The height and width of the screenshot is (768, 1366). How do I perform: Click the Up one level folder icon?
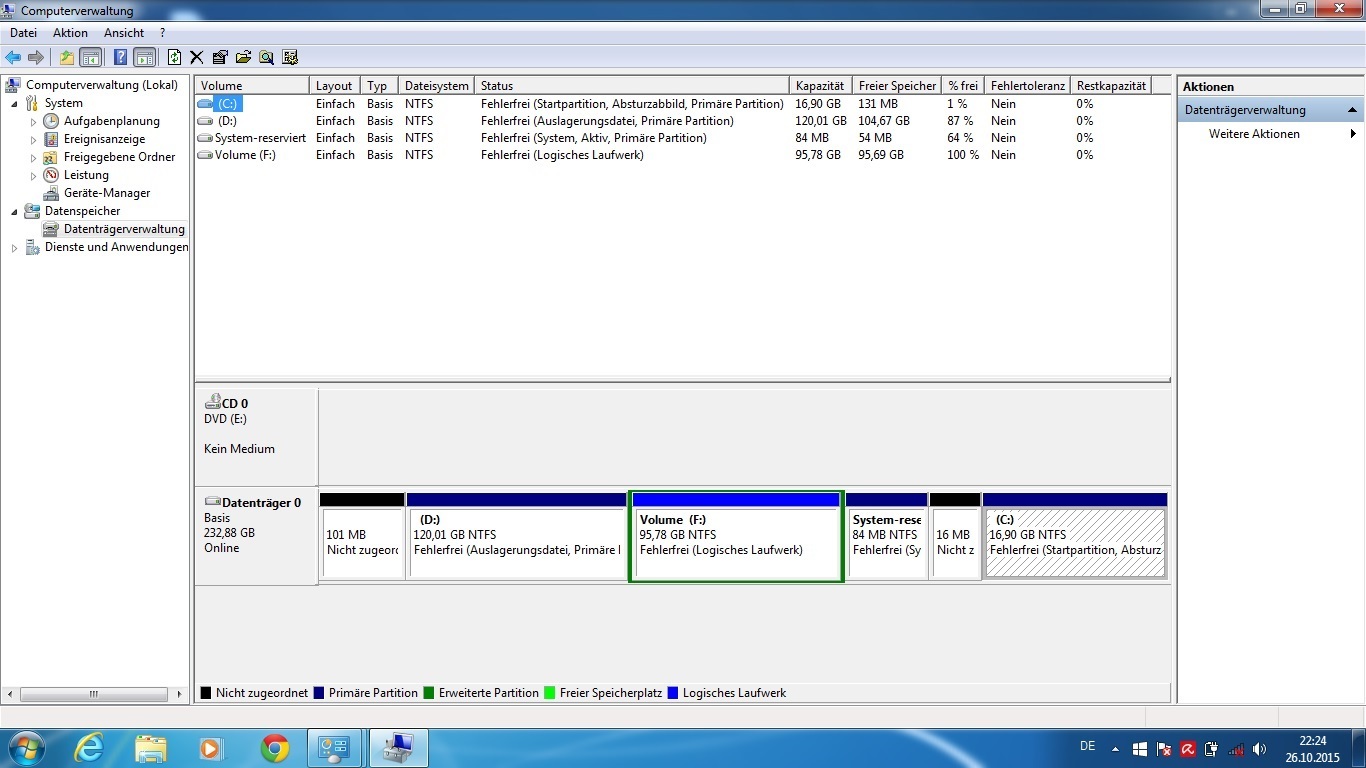66,57
